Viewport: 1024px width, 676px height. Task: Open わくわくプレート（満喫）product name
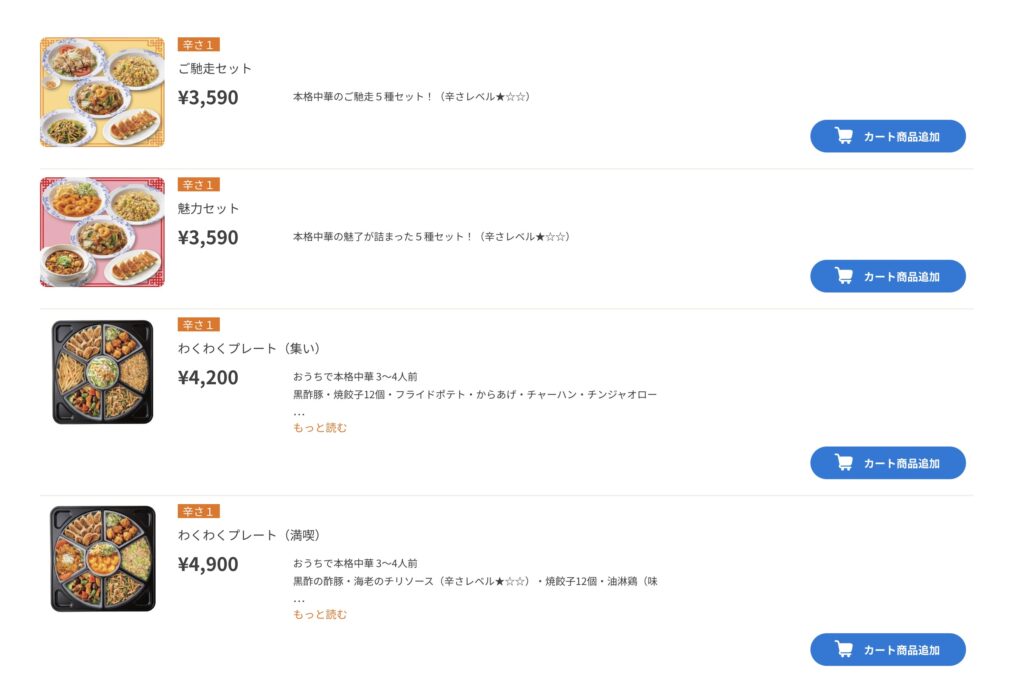coord(249,535)
